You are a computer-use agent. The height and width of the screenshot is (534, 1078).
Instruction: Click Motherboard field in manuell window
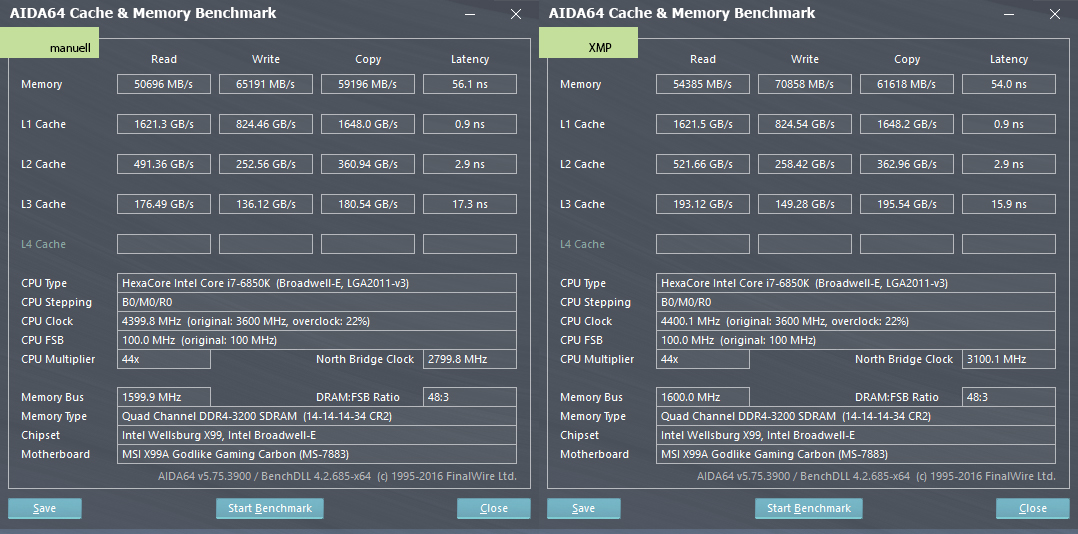[x=317, y=454]
